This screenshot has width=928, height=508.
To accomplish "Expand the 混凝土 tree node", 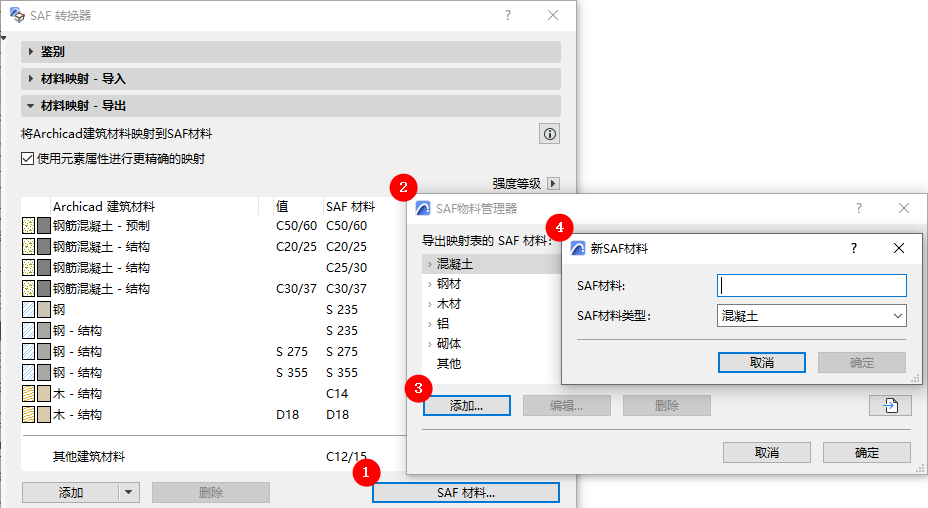I will click(430, 265).
